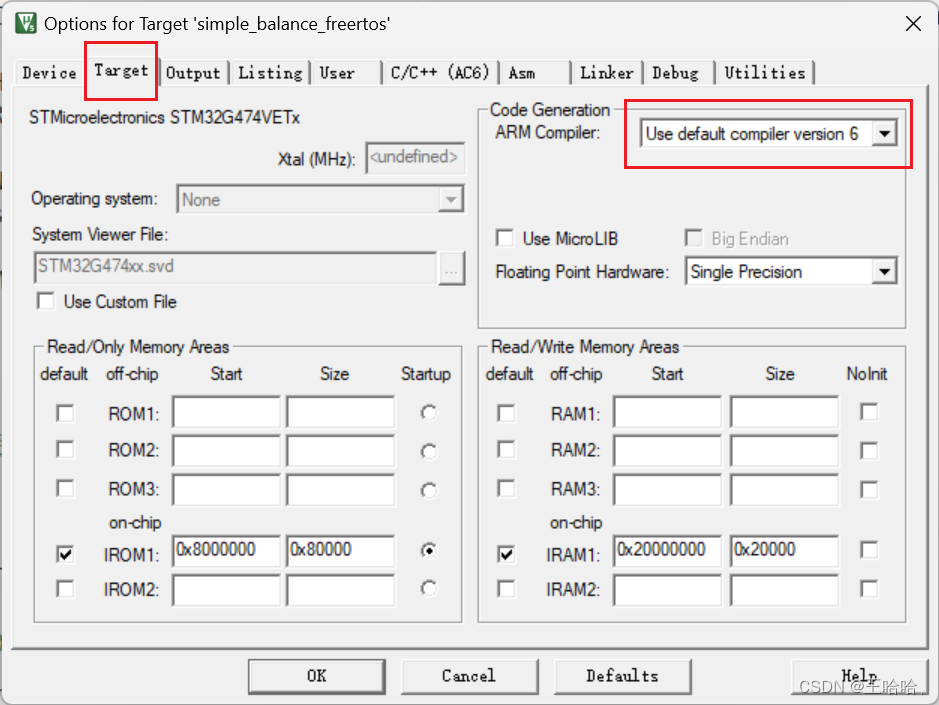Switch to the Device tab

click(x=49, y=73)
